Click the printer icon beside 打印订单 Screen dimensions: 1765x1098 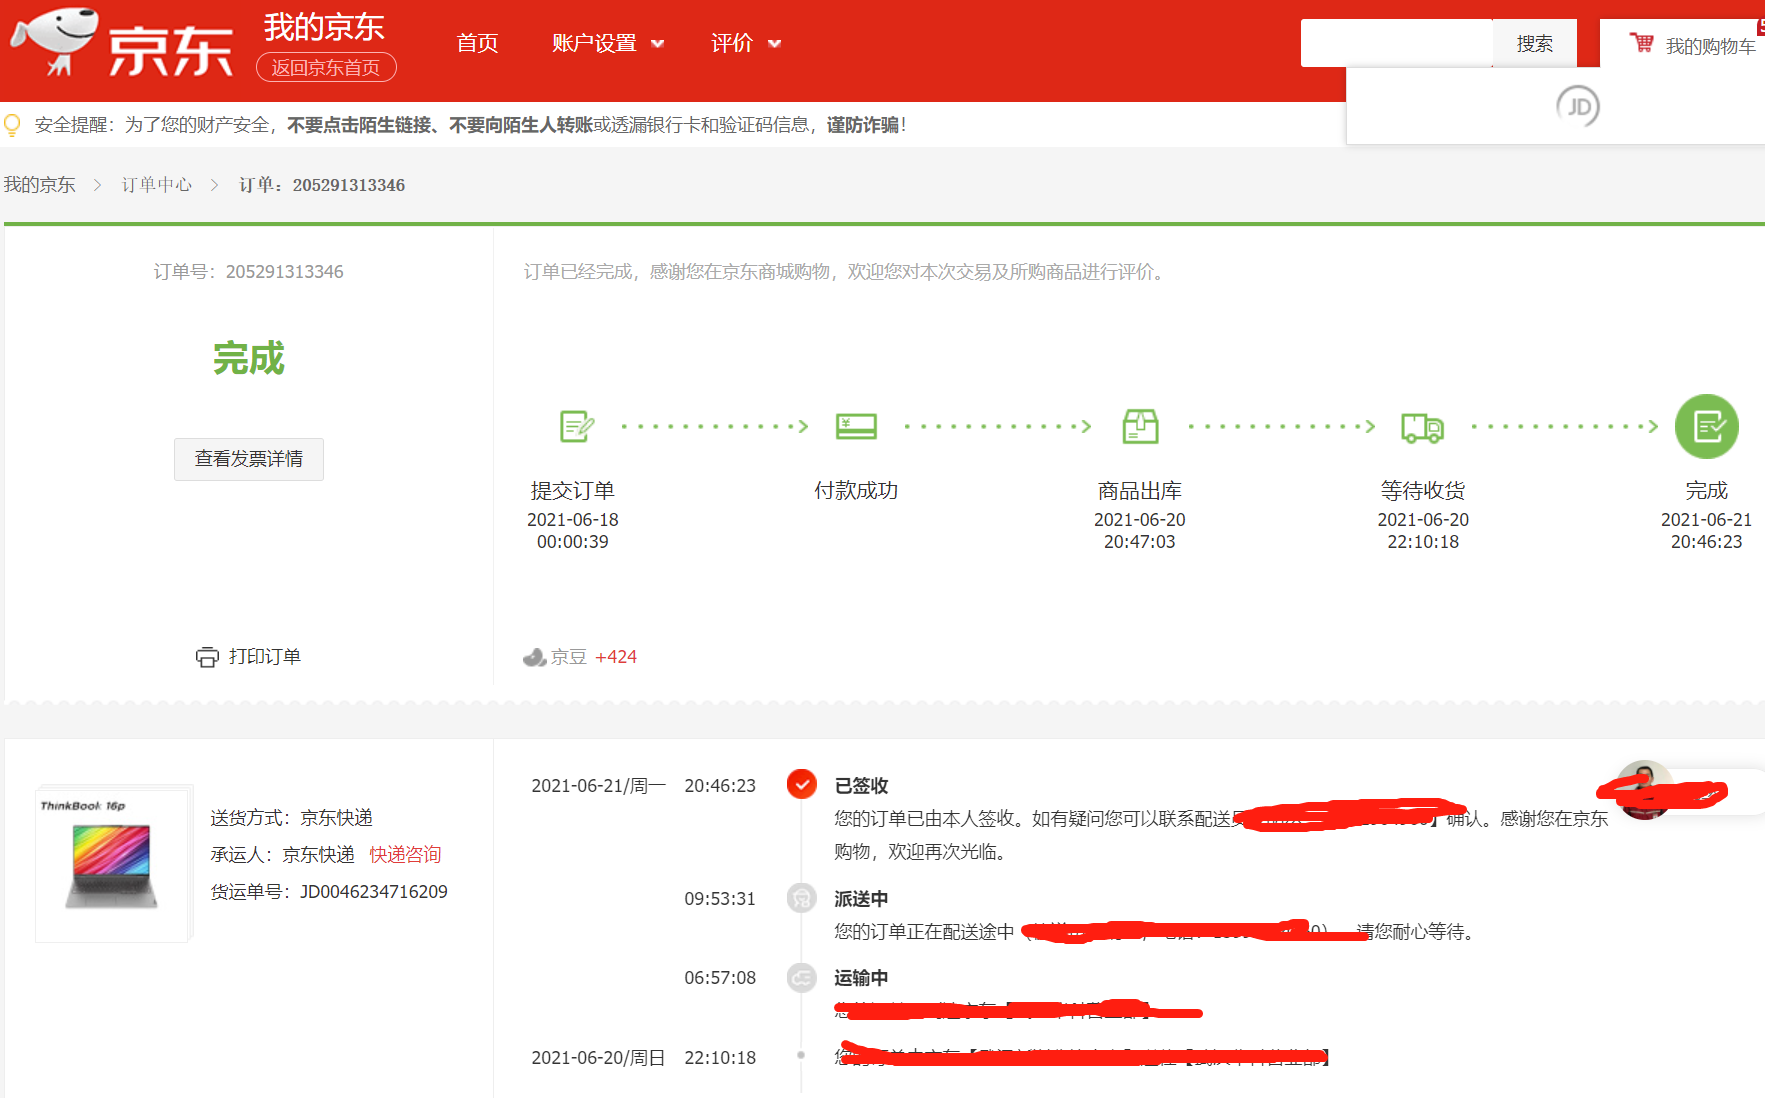click(207, 657)
